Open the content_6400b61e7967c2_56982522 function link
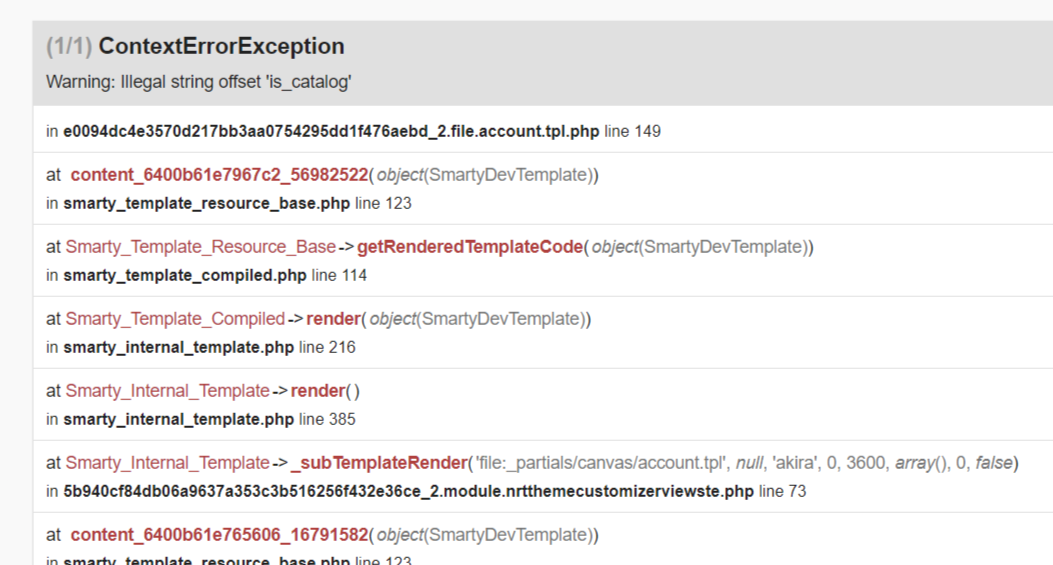Viewport: 1053px width, 565px height. click(220, 175)
